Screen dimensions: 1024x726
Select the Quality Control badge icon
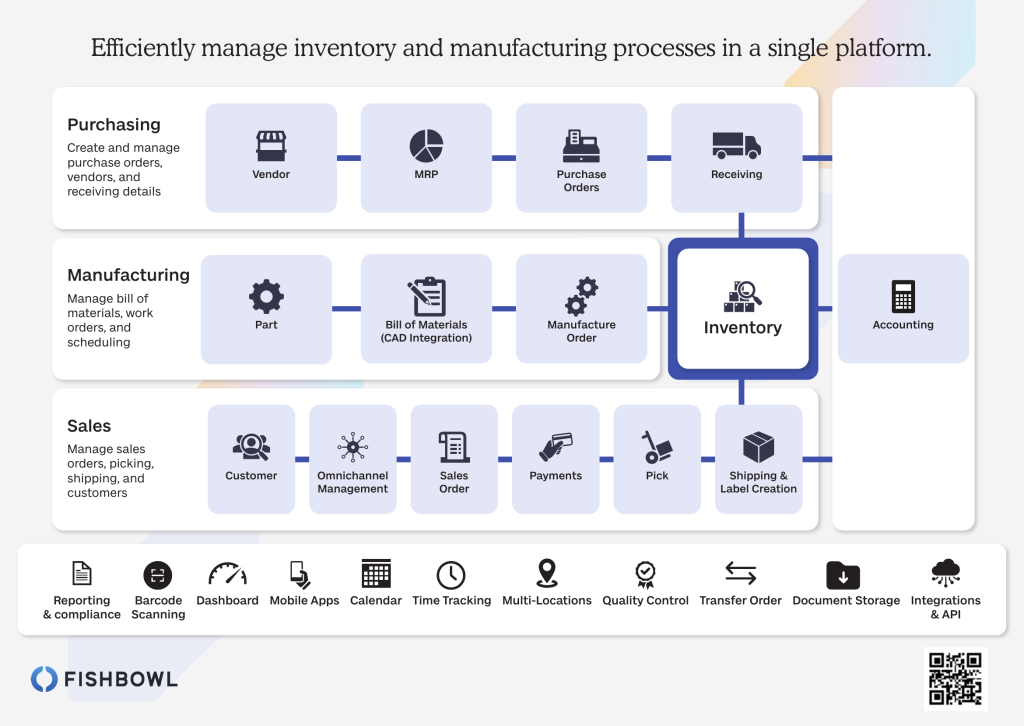point(645,575)
